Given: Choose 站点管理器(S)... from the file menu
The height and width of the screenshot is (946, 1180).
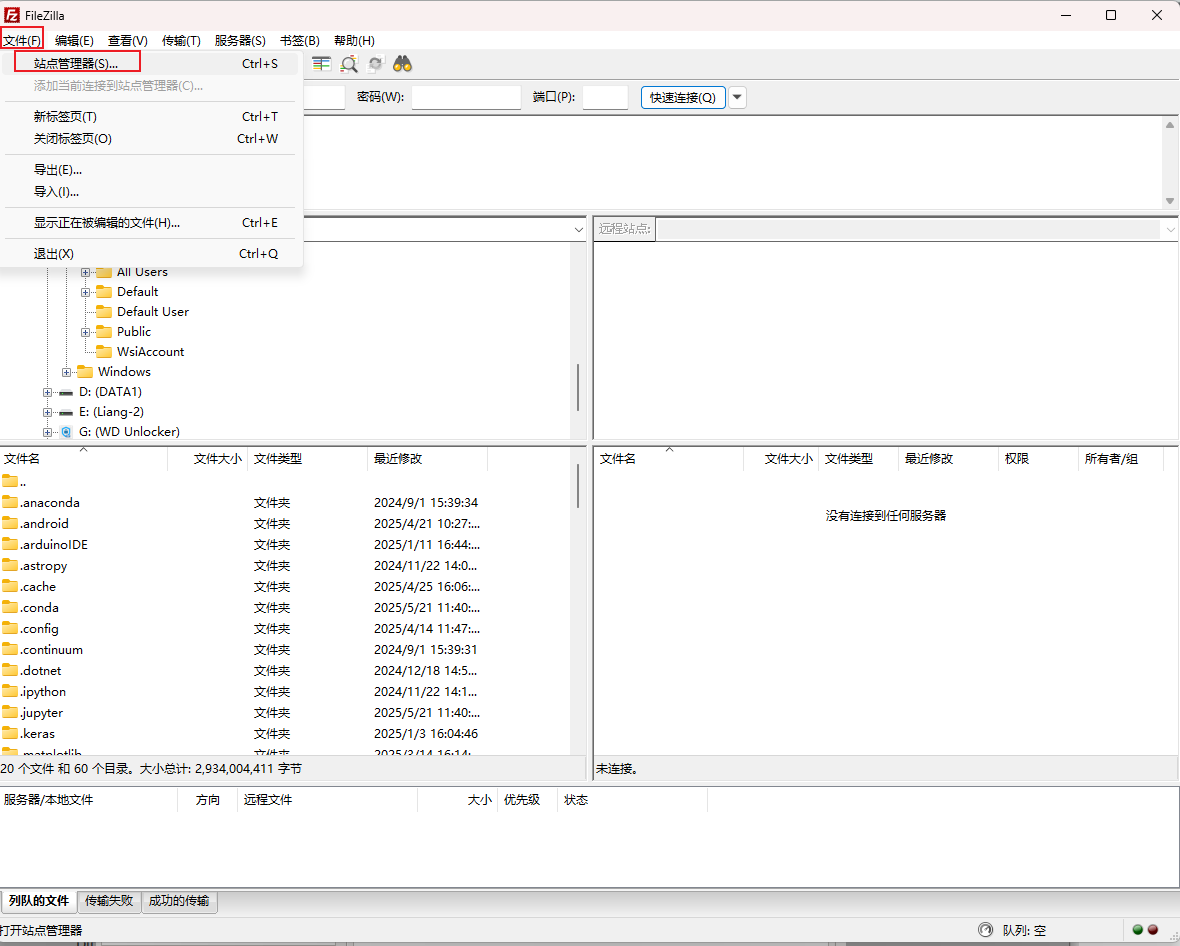Looking at the screenshot, I should [151, 63].
